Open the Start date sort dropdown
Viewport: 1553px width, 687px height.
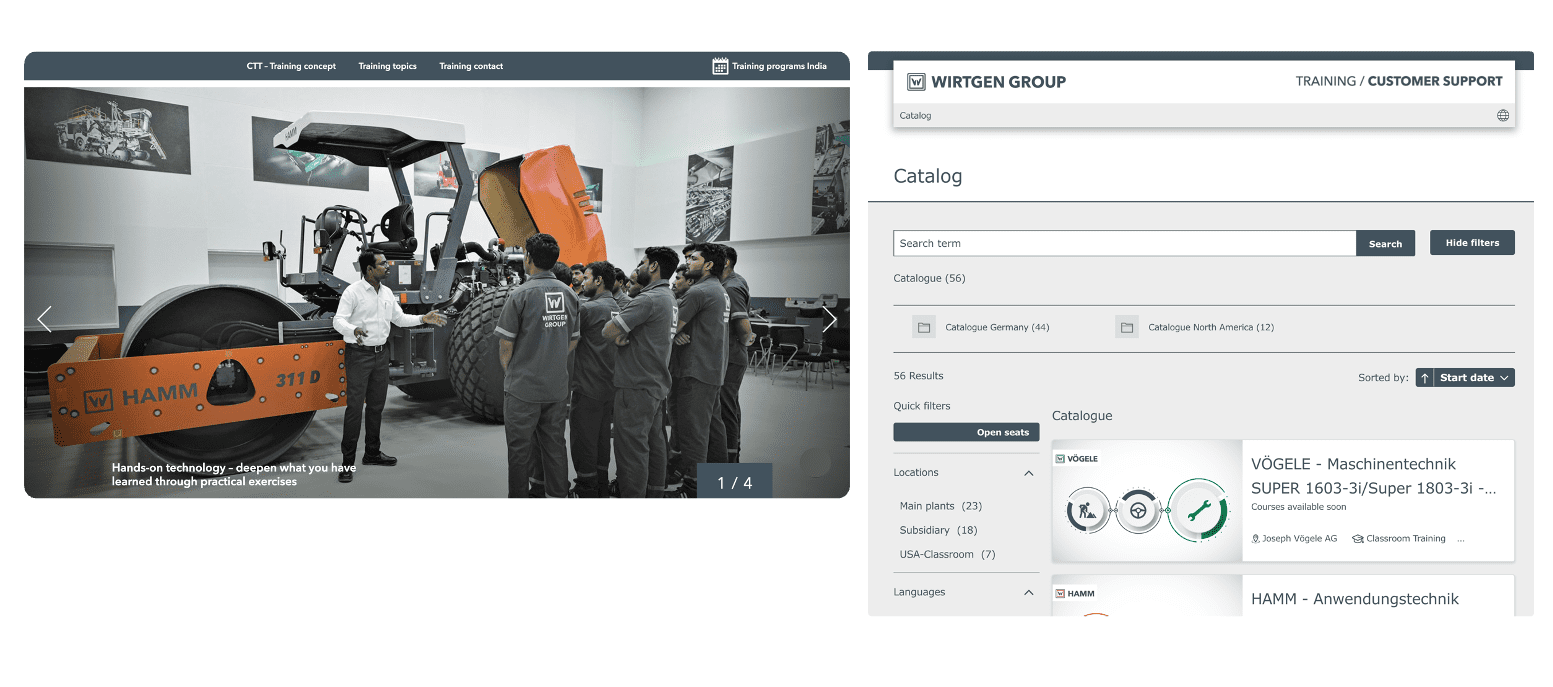click(x=1474, y=378)
